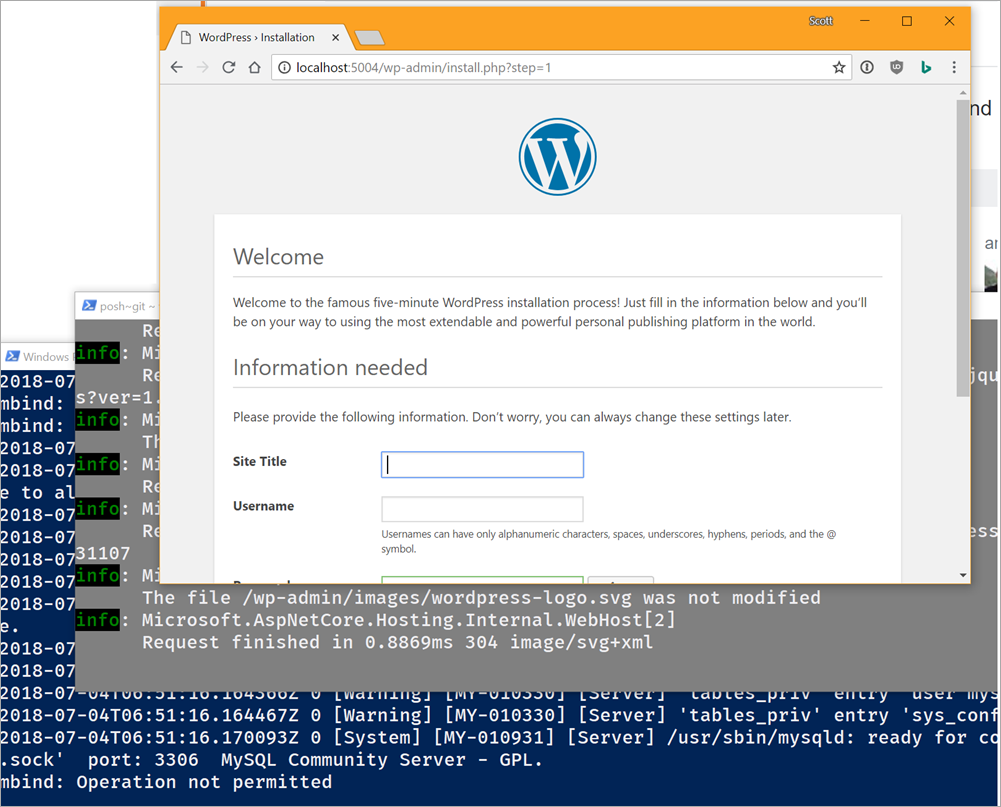
Task: Go back in the Chrome browser
Action: coord(177,67)
